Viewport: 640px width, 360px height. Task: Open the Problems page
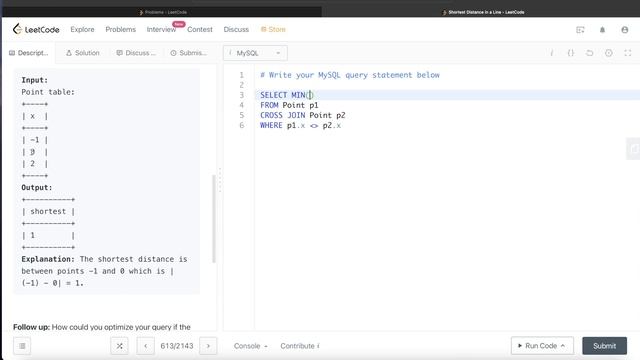point(120,29)
